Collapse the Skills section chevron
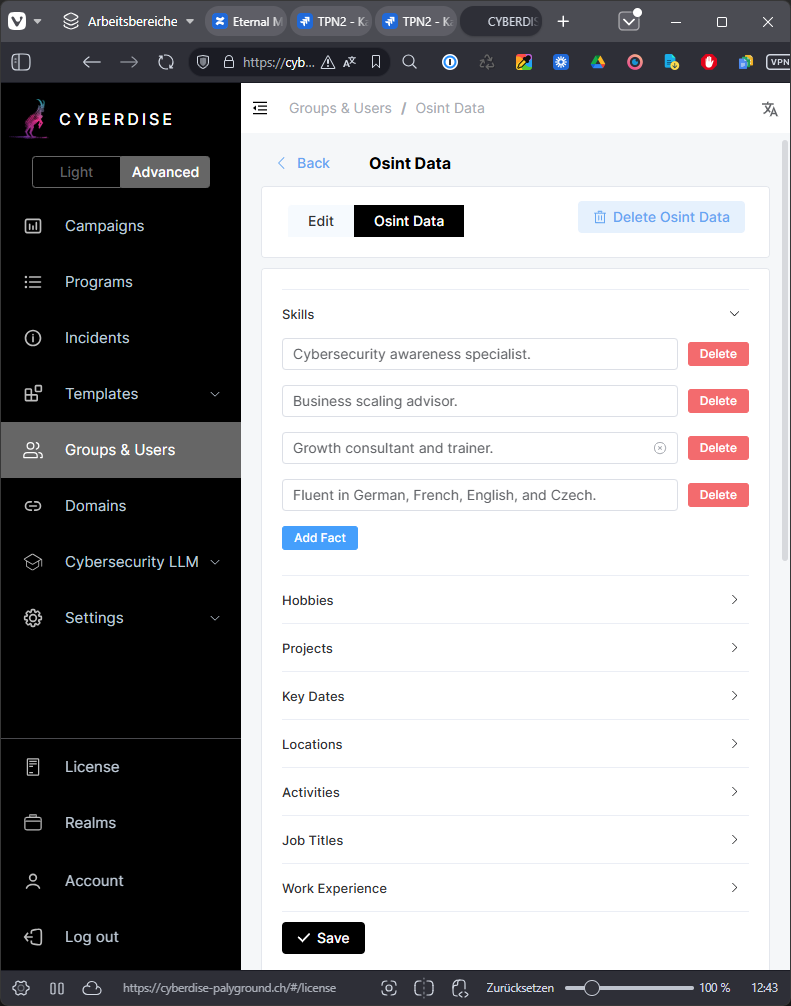 point(734,314)
